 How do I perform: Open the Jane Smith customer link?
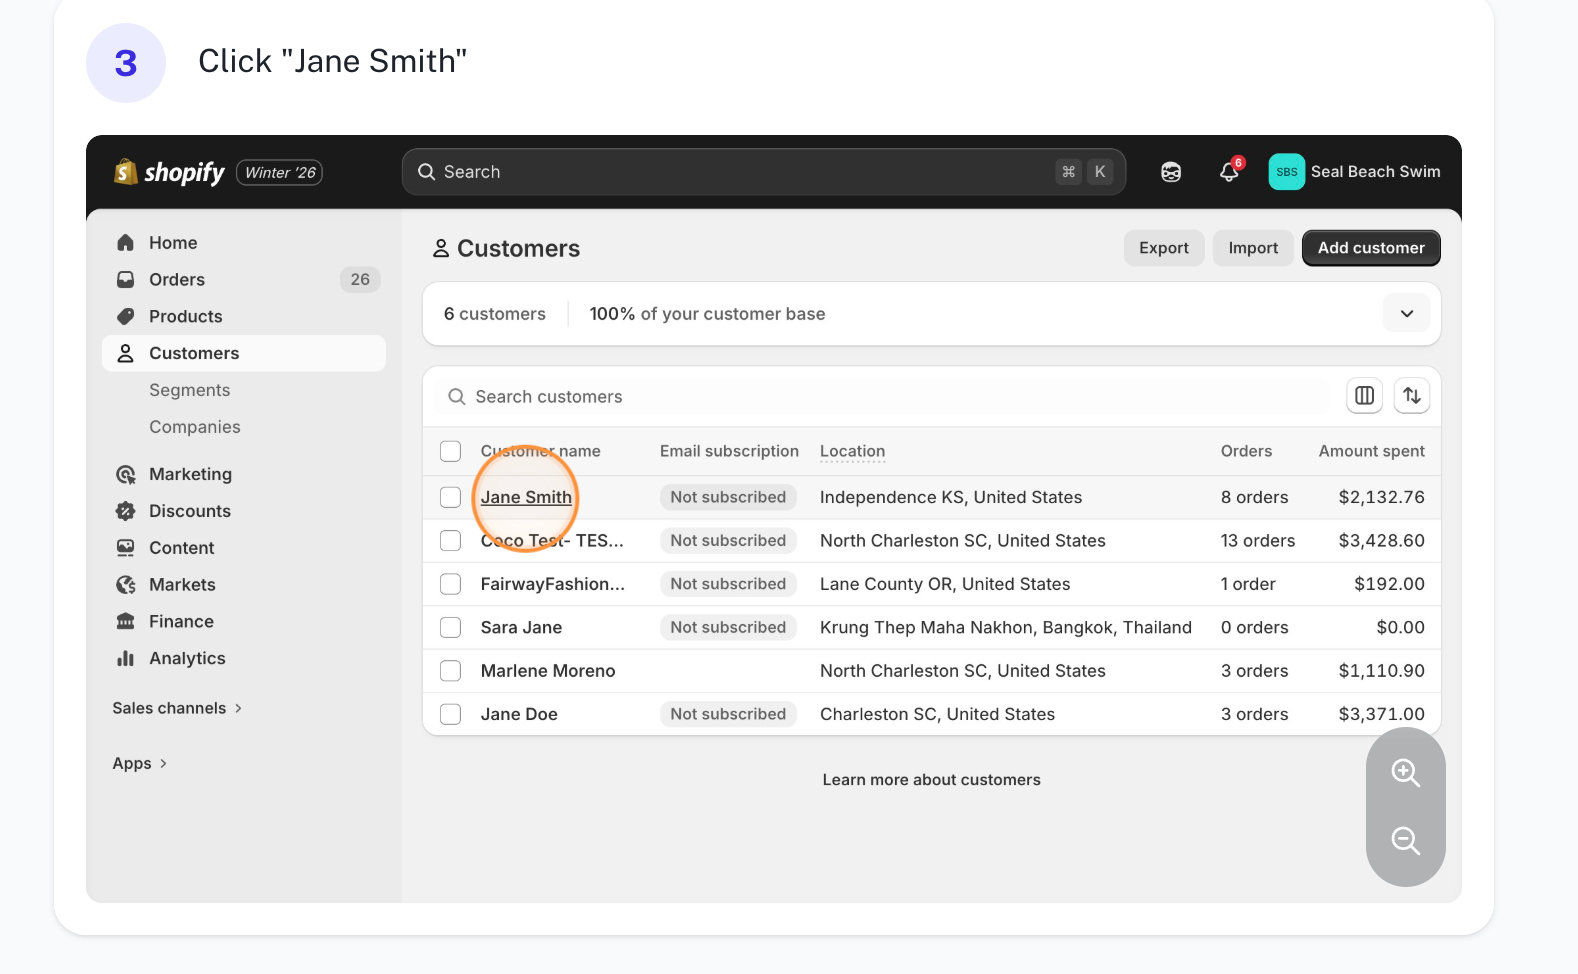[526, 497]
